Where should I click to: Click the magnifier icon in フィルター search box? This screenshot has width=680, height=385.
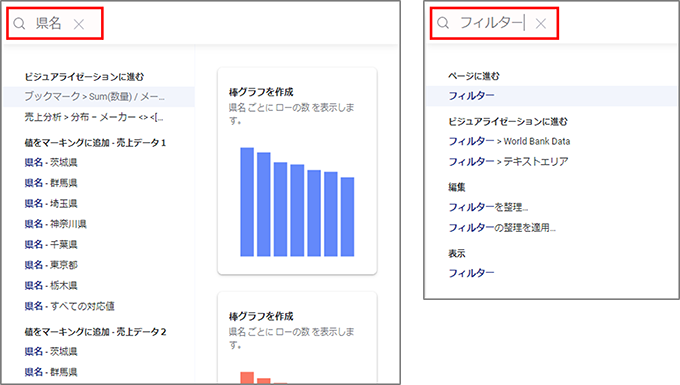click(x=443, y=23)
